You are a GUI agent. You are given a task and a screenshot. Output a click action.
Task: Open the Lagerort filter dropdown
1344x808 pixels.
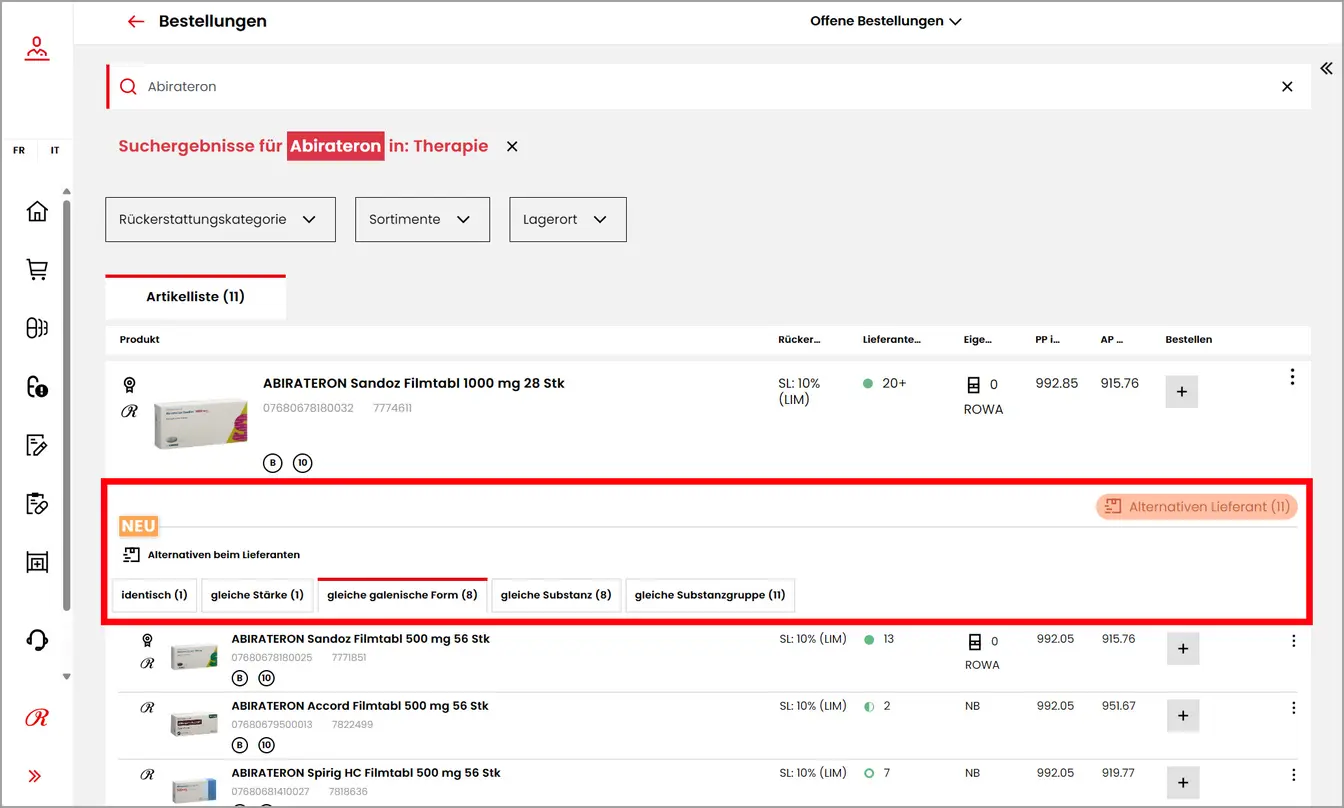[x=568, y=219]
